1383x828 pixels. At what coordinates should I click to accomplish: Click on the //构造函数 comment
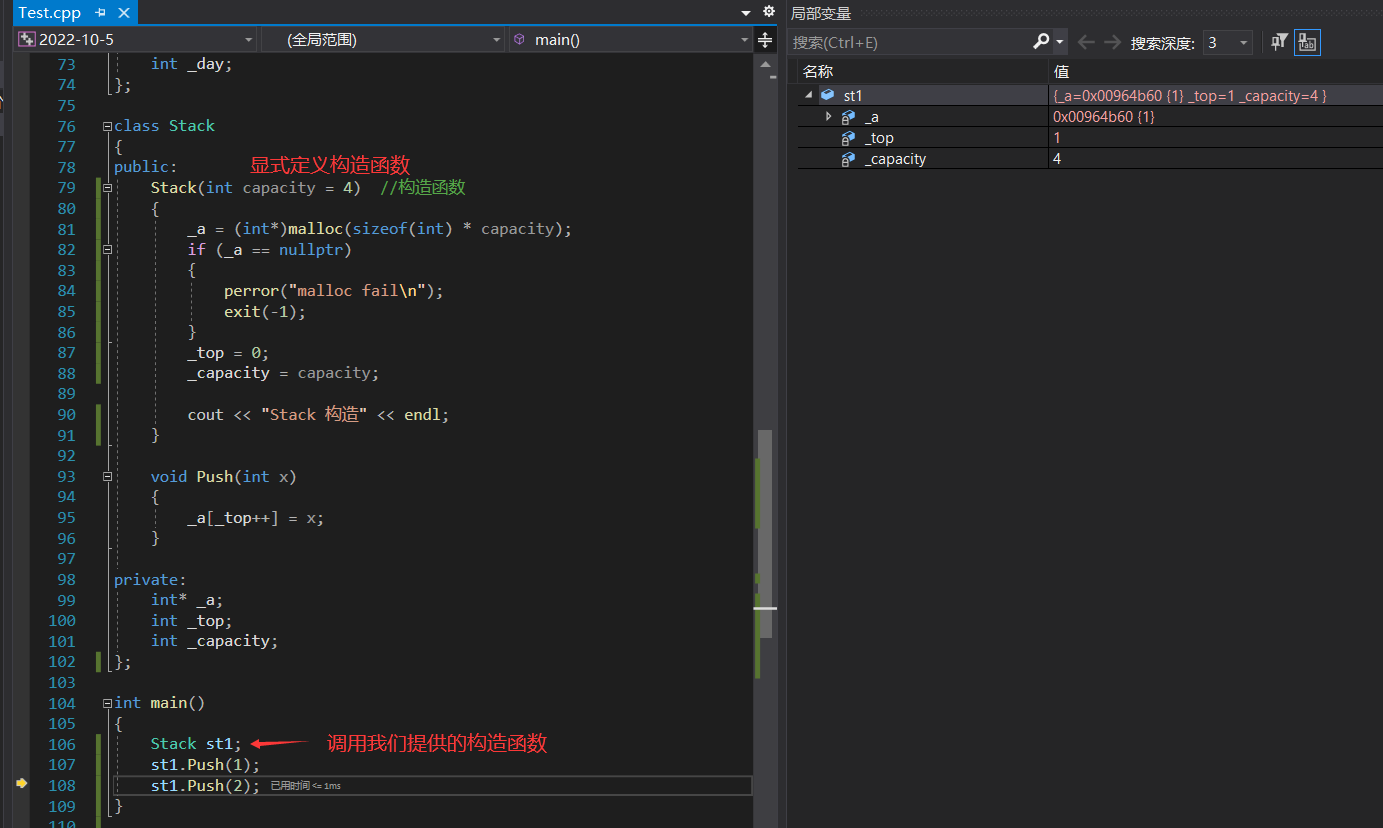423,188
